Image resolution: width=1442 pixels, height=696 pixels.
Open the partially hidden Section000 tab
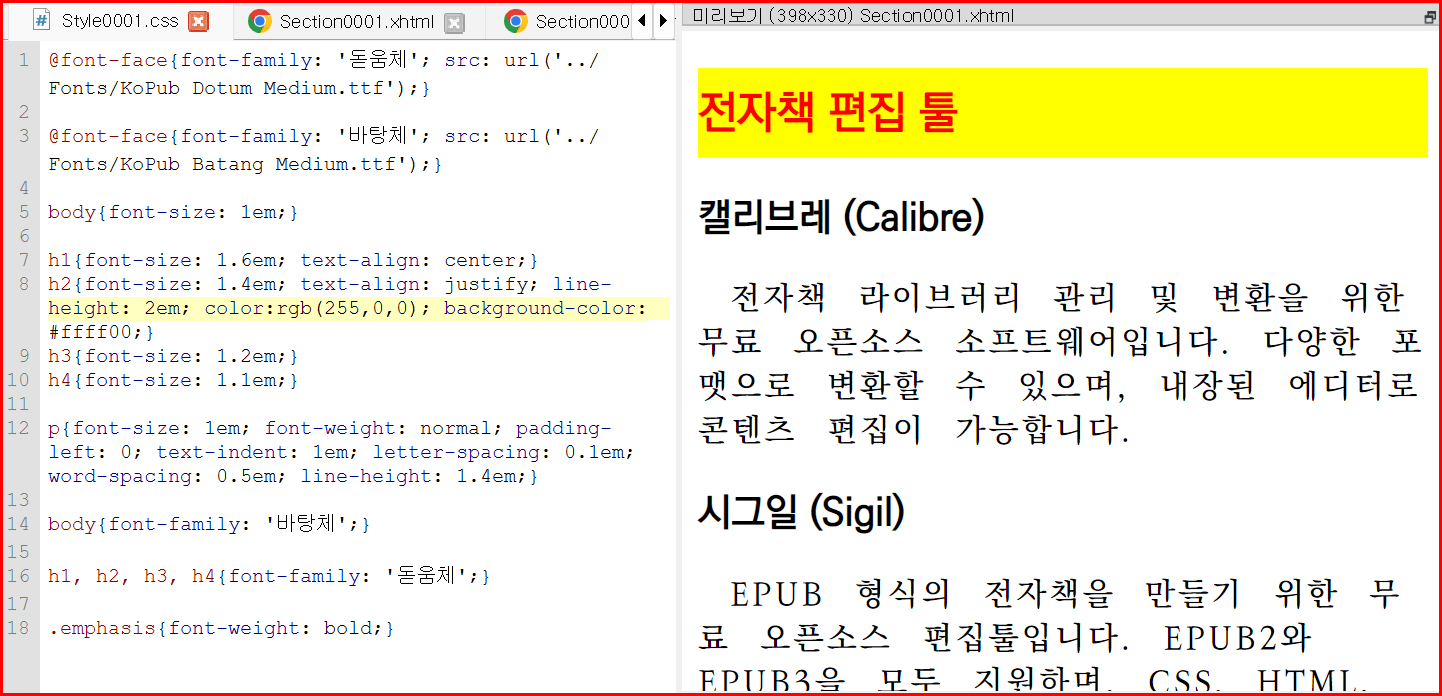[x=568, y=22]
